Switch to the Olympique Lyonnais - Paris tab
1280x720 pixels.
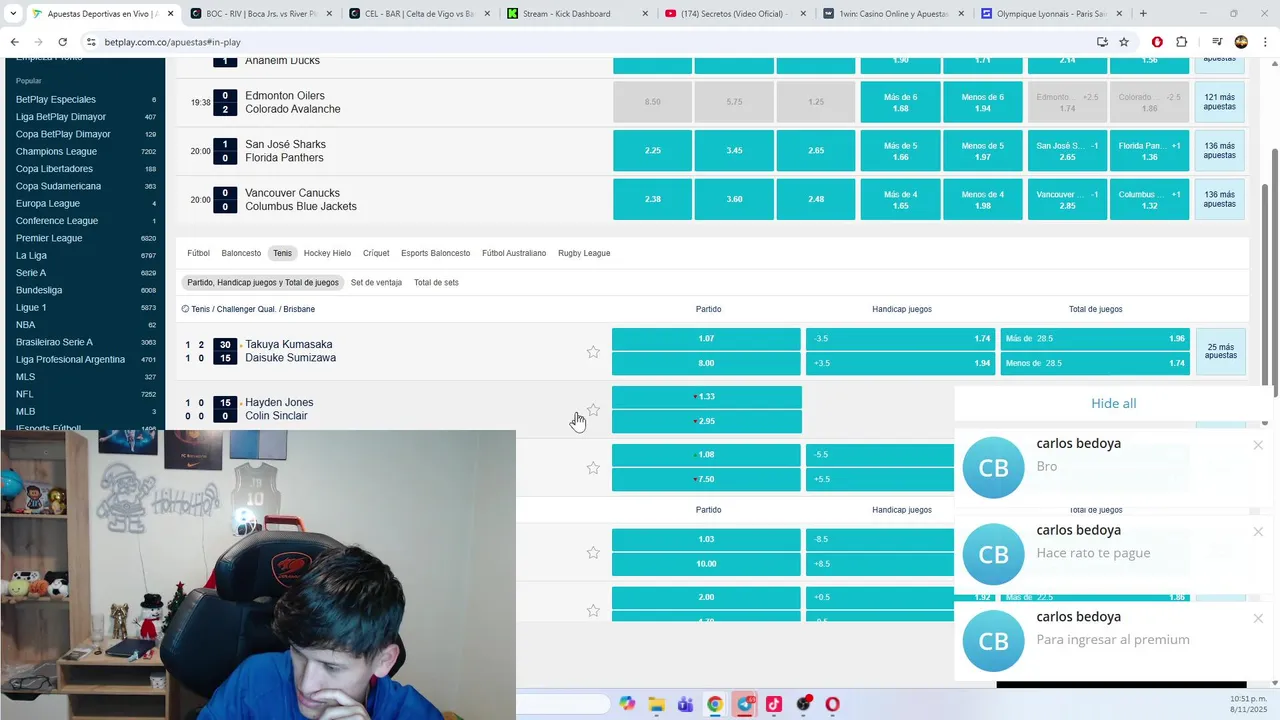[x=1051, y=14]
